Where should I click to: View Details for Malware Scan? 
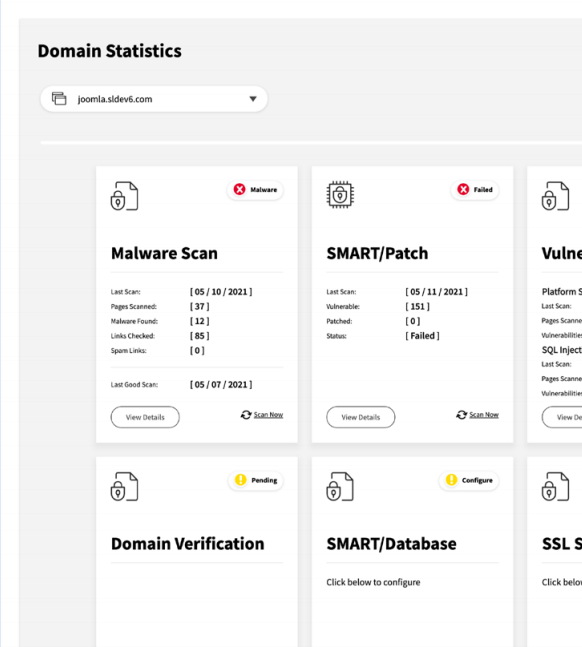click(145, 417)
